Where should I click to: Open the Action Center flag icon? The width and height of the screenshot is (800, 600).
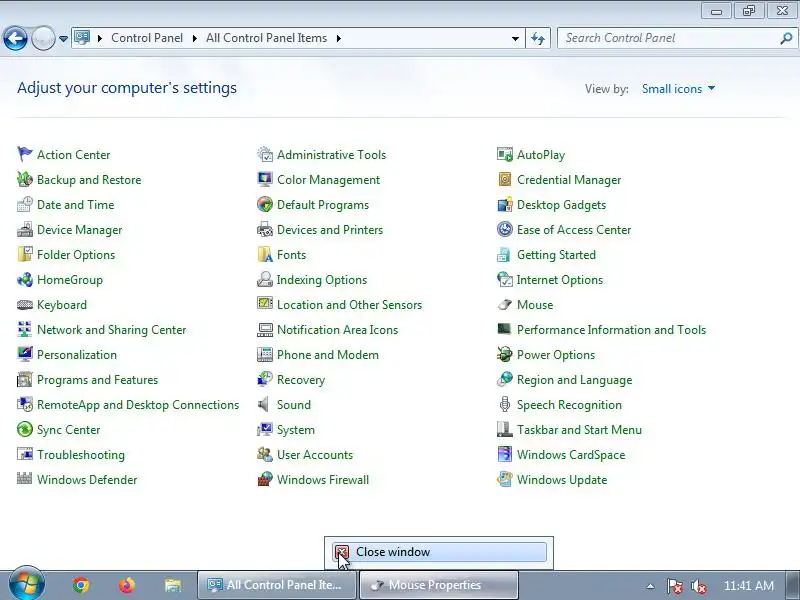click(24, 154)
